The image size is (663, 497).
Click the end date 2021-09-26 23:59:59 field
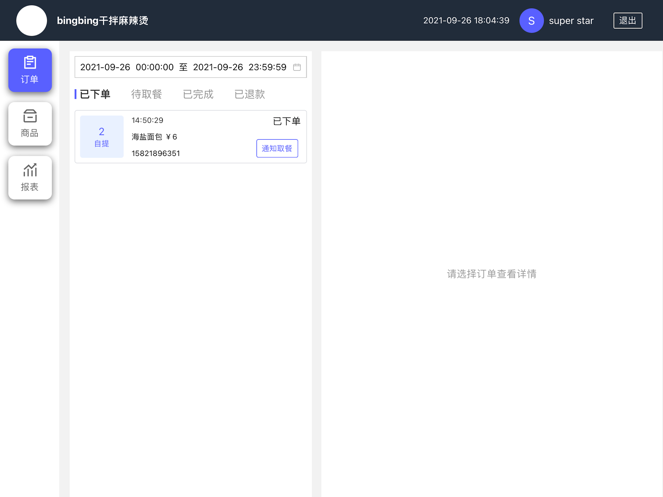point(239,67)
